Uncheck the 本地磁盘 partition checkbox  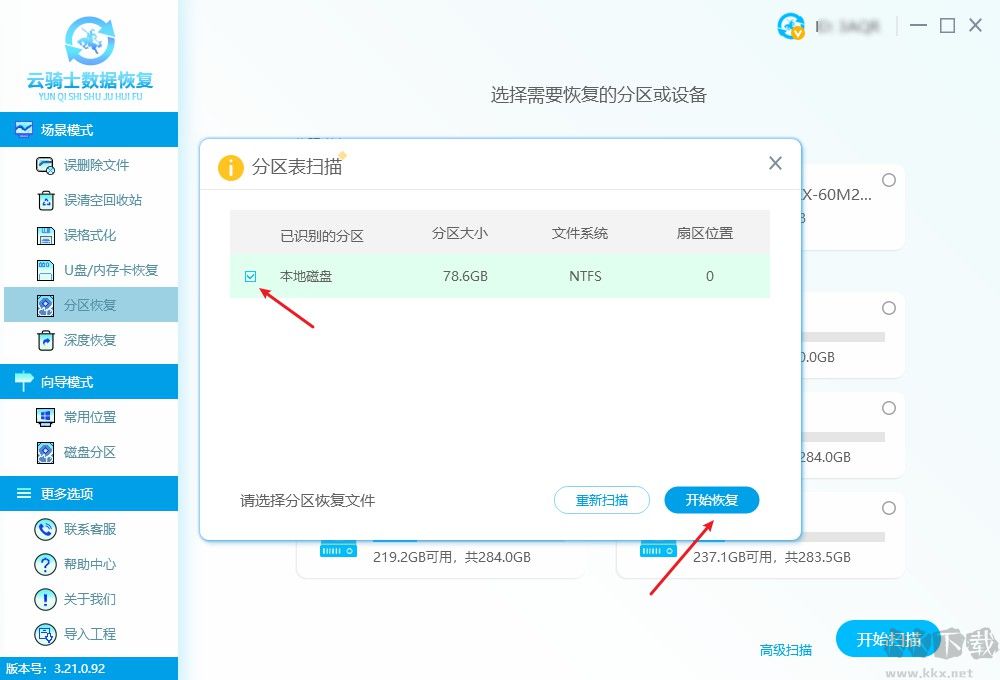[250, 276]
